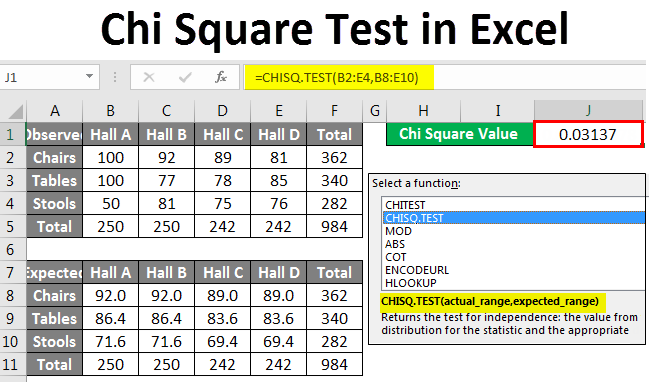
Task: Select column I header
Action: (498, 111)
